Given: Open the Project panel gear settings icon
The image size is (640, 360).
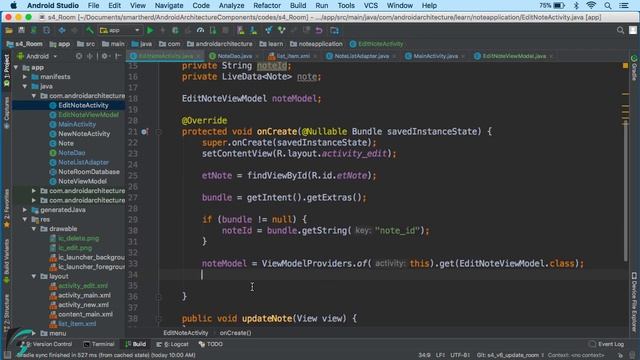Looking at the screenshot, I should coord(105,56).
